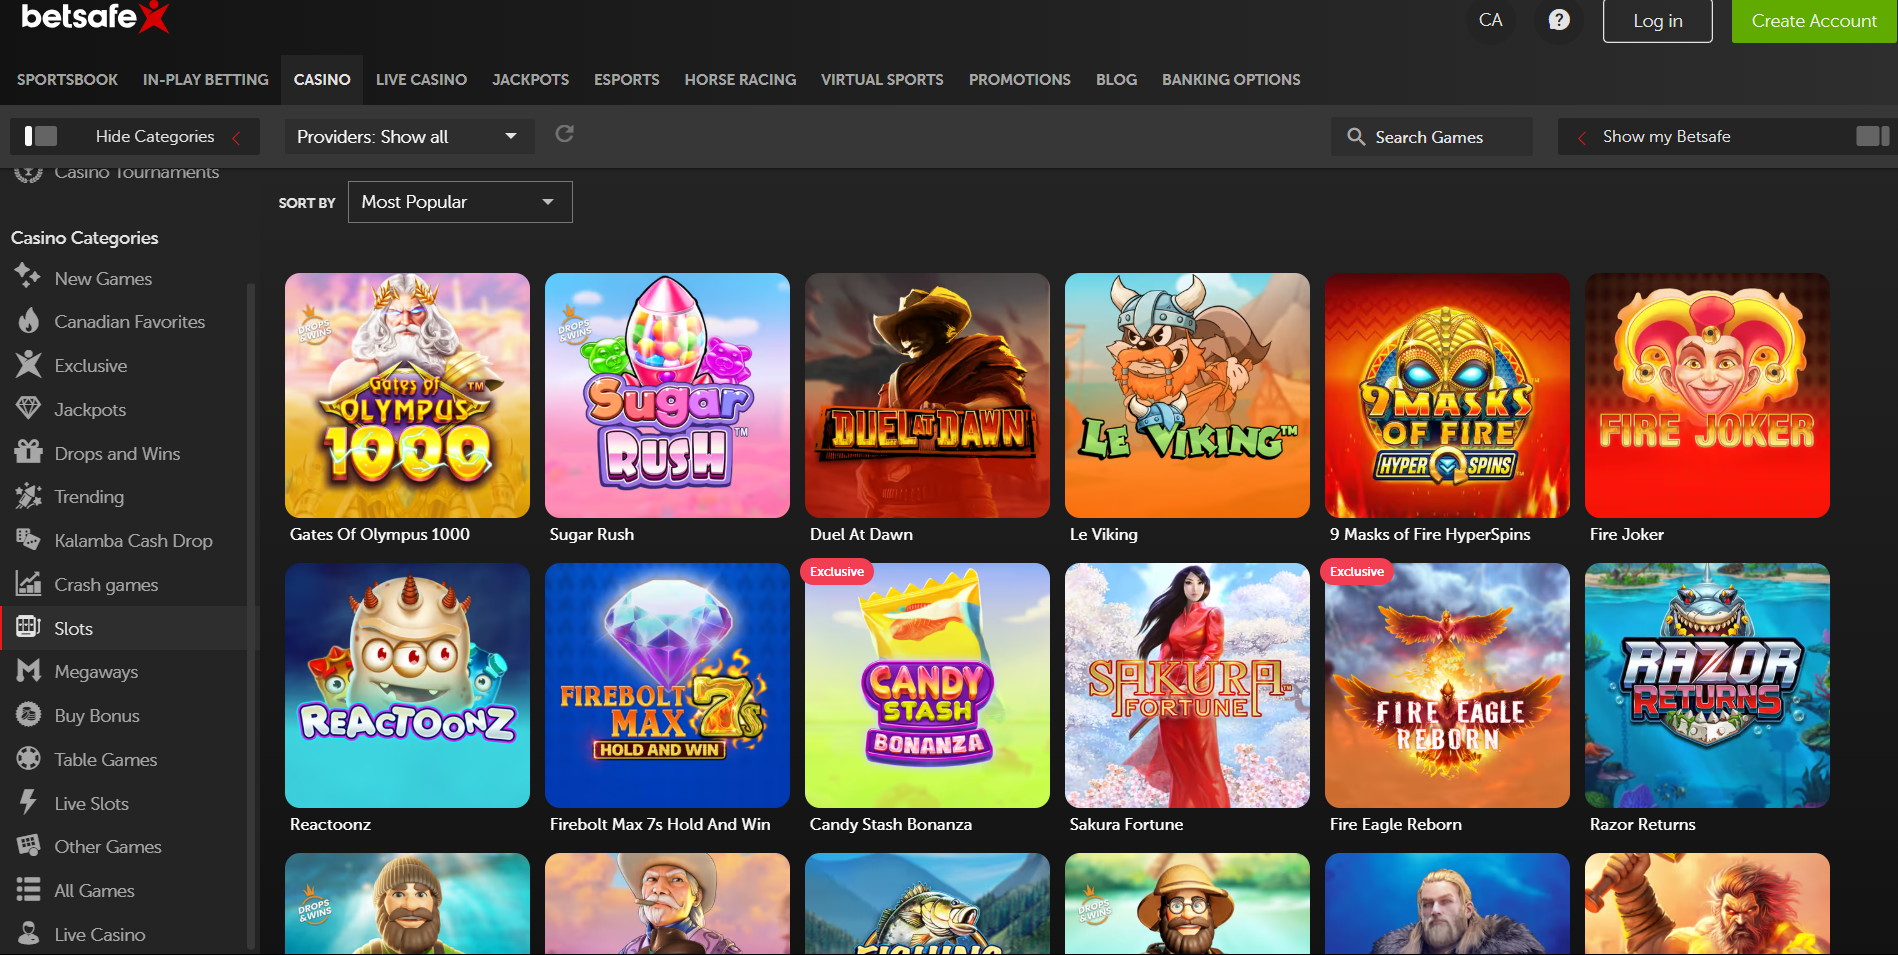Toggle the Hide Categories switch

[x=41, y=136]
